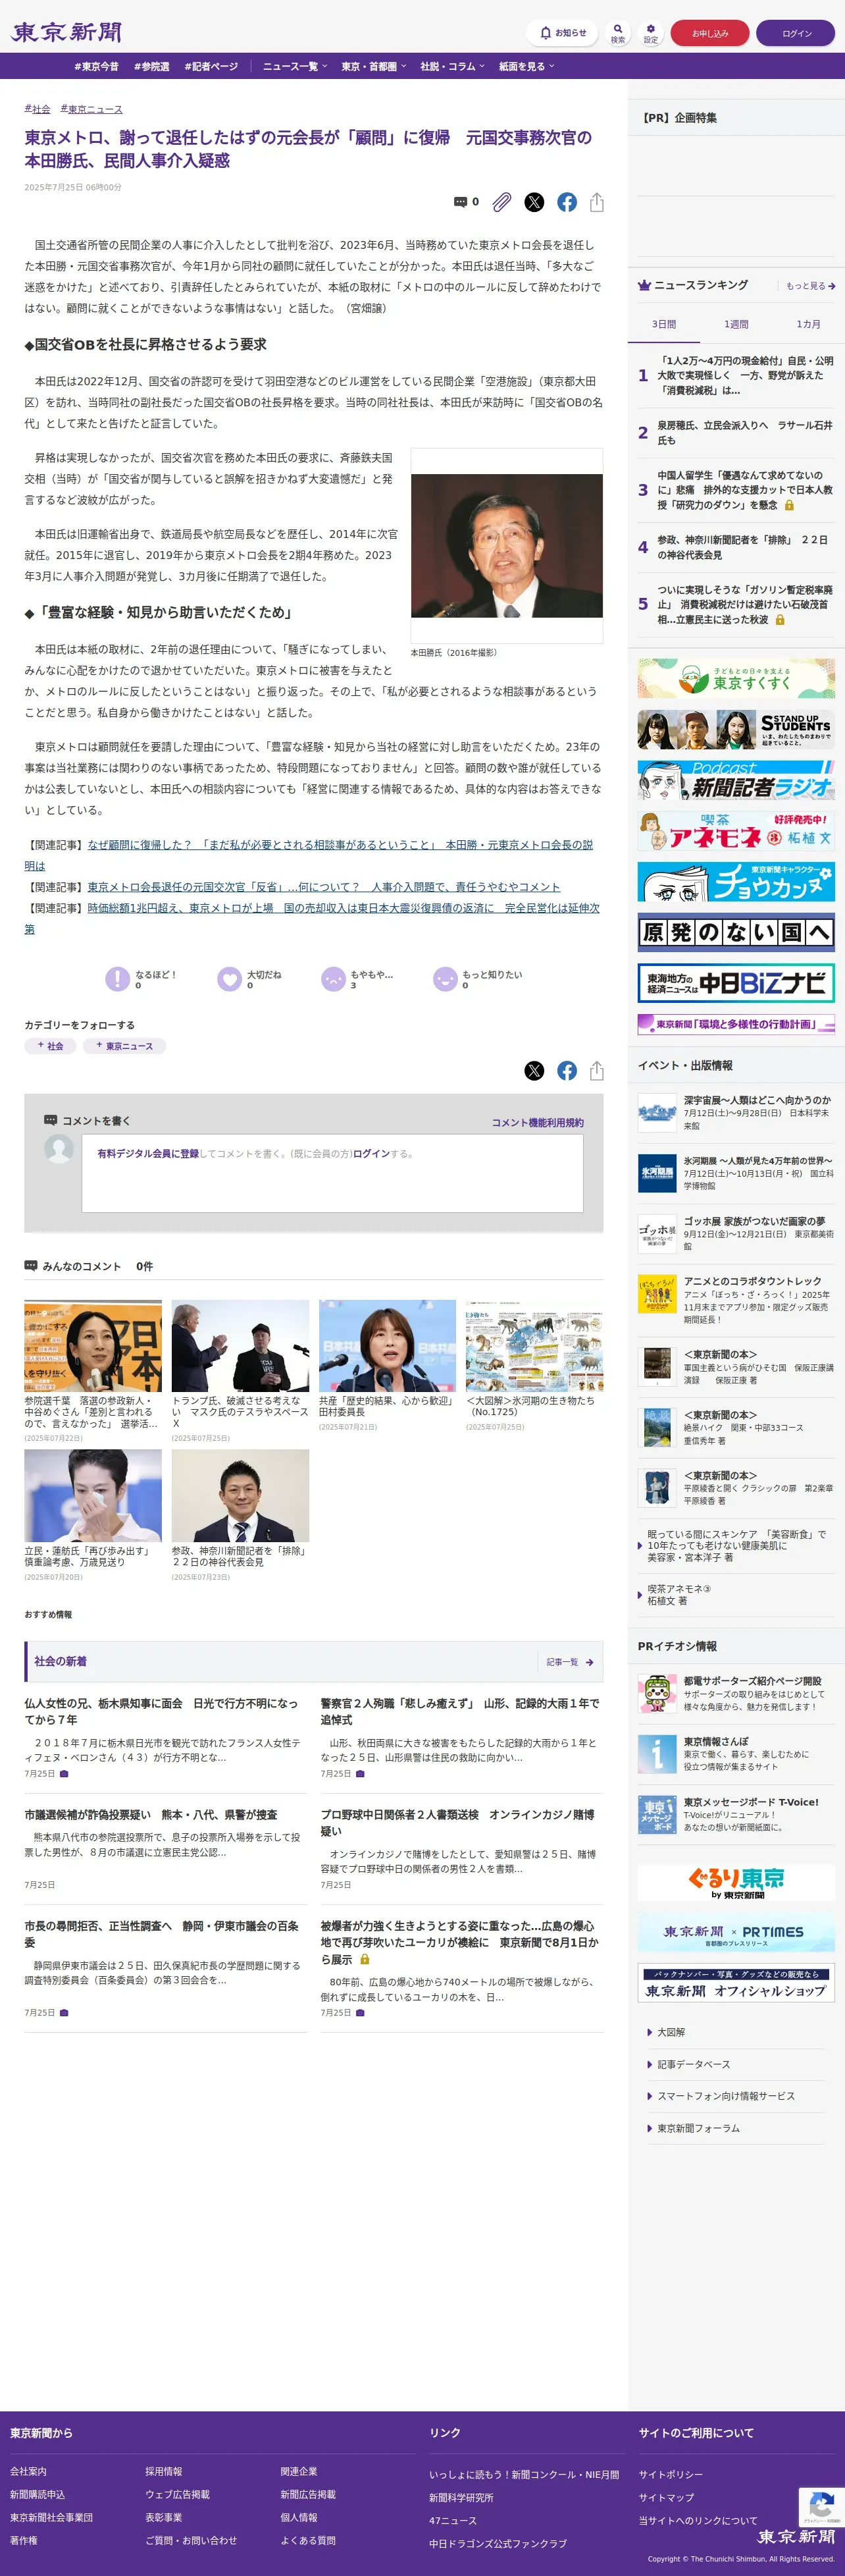Open the STAND UP STUDENTS banner
The height and width of the screenshot is (2576, 845).
736,730
